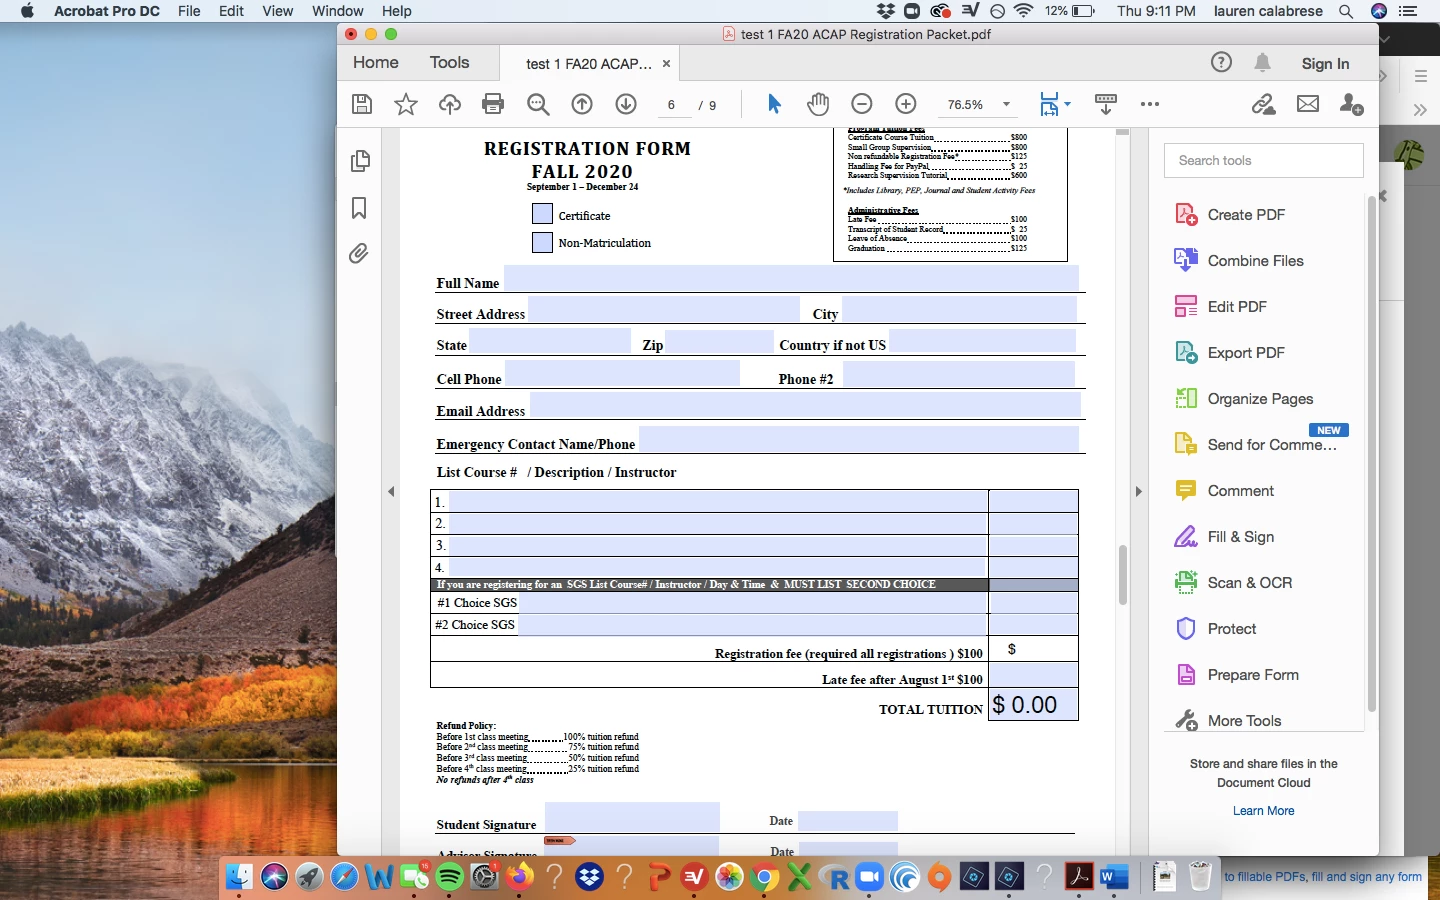Viewport: 1440px width, 900px height.
Task: Show more toolbar tools with ellipsis
Action: coord(1150,104)
